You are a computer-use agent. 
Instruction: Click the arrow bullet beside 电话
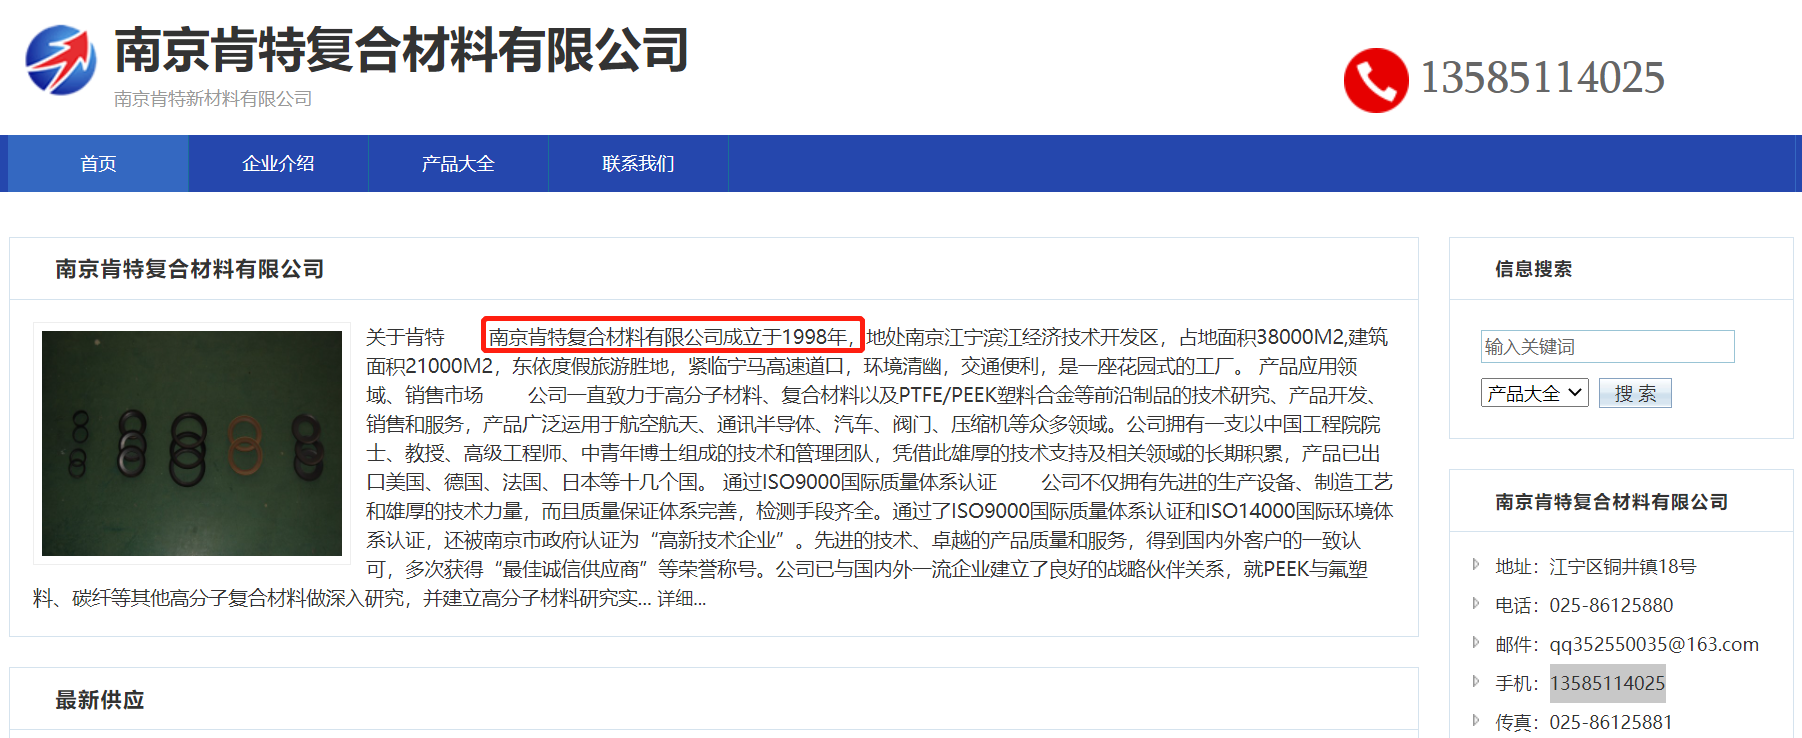tap(1476, 603)
